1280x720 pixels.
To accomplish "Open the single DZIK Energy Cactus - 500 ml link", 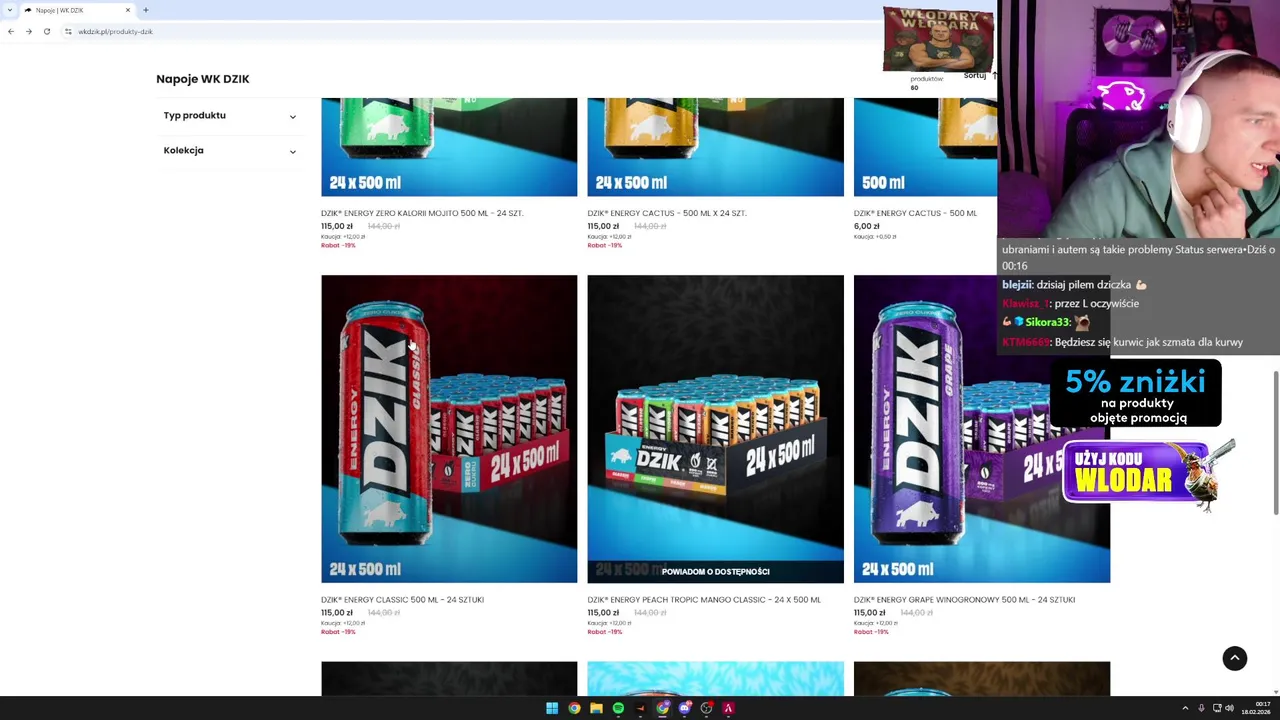I will (x=915, y=213).
